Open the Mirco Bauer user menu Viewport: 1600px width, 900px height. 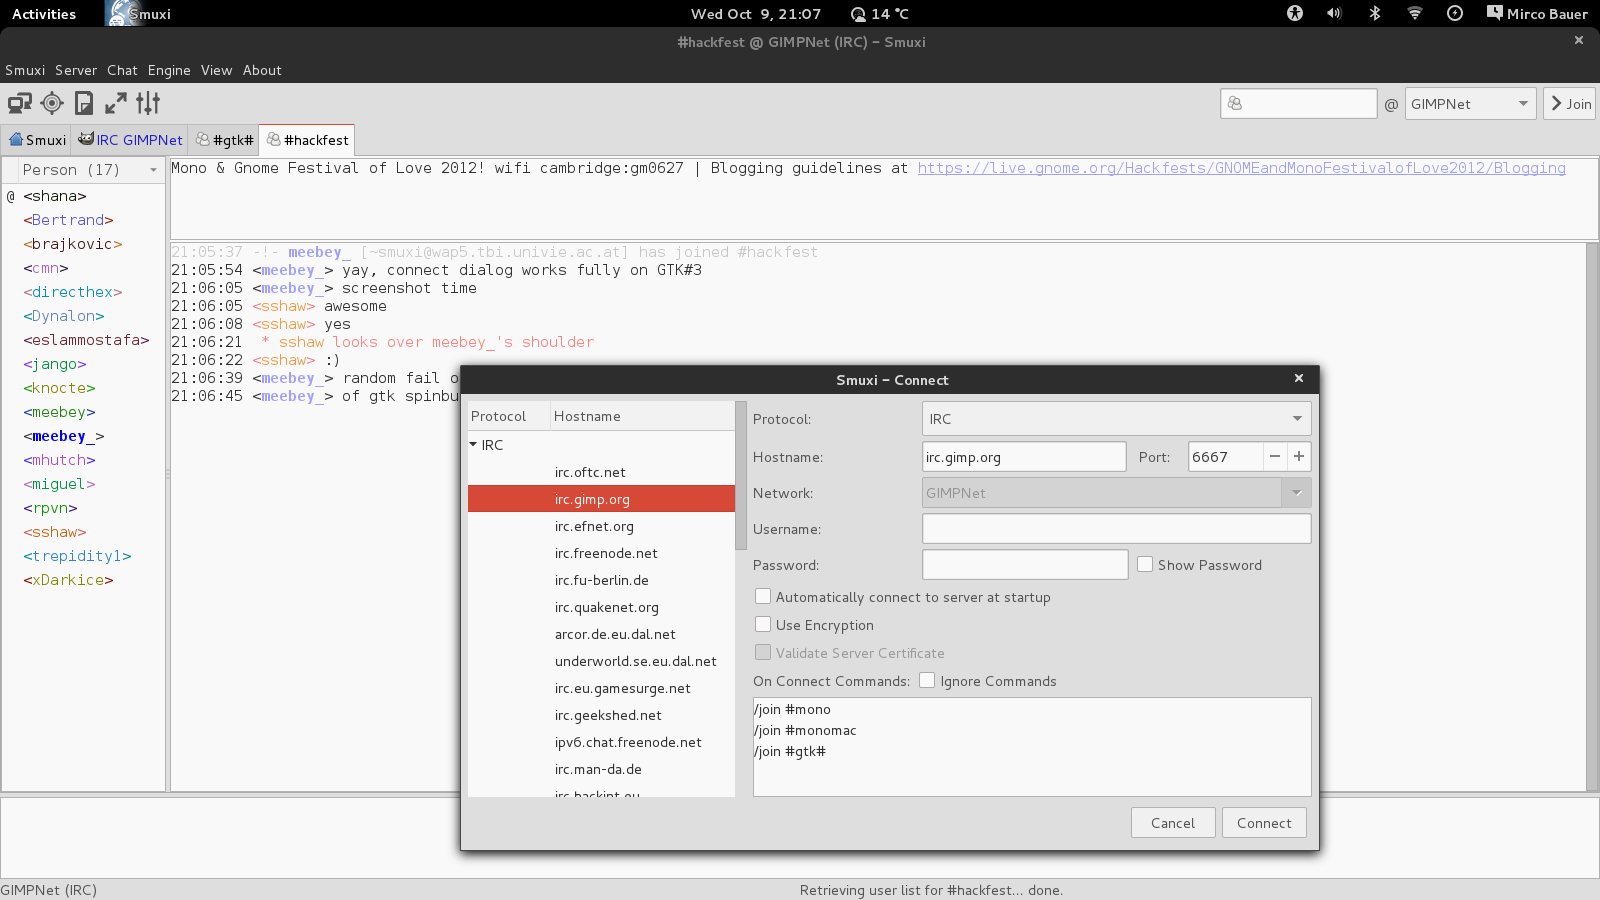coord(1538,13)
